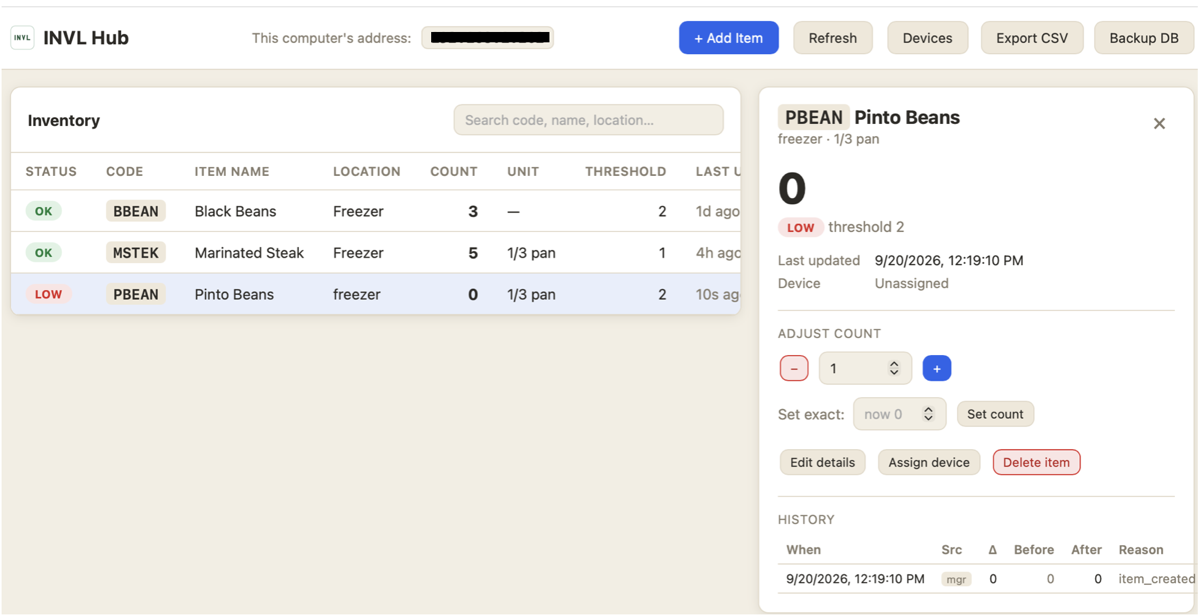Click the PBEAN badge in detail header
This screenshot has height=616, width=1200.
coord(814,117)
